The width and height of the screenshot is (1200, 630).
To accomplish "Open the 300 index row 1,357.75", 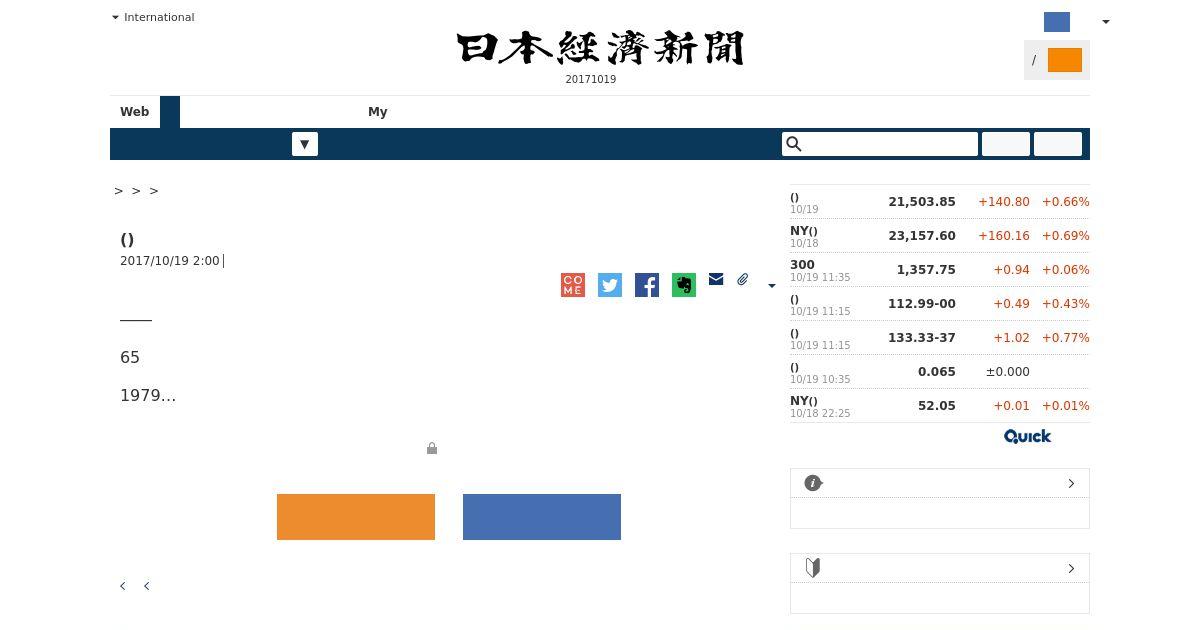I will tap(940, 270).
